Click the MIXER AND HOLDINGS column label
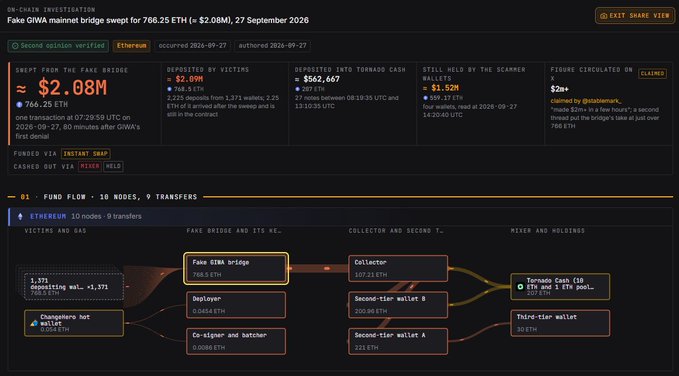679x376 pixels. point(548,231)
